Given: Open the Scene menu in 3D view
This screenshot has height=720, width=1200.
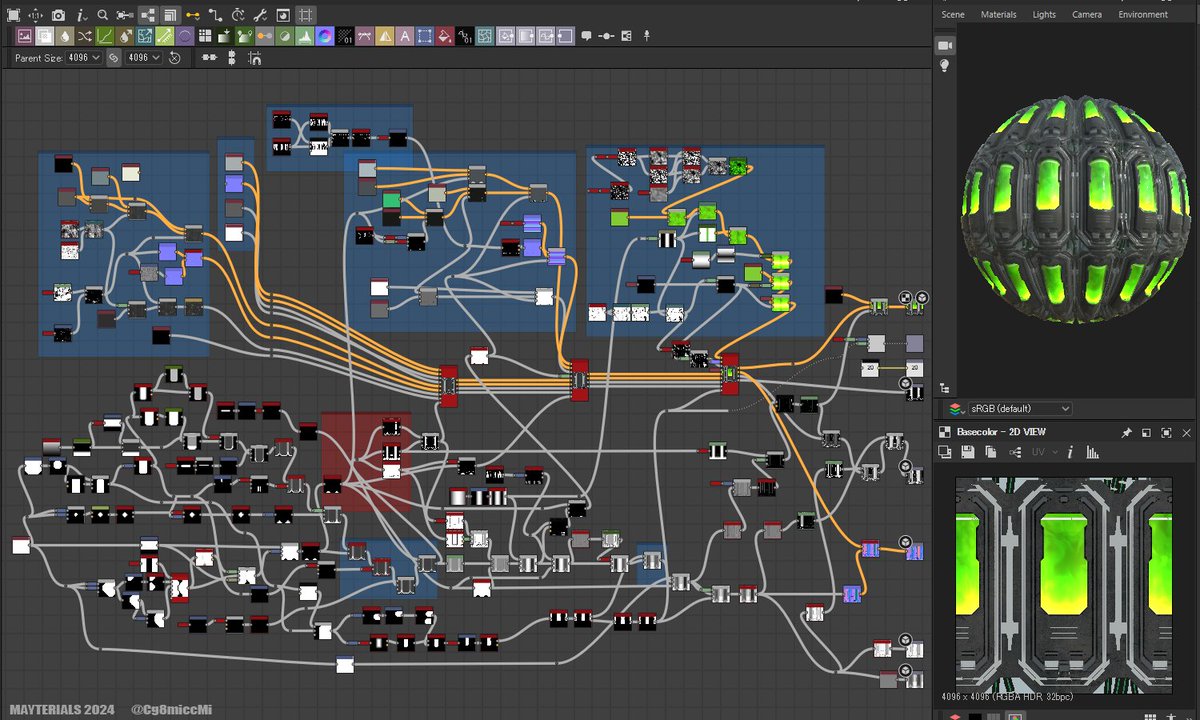Looking at the screenshot, I should click(953, 14).
